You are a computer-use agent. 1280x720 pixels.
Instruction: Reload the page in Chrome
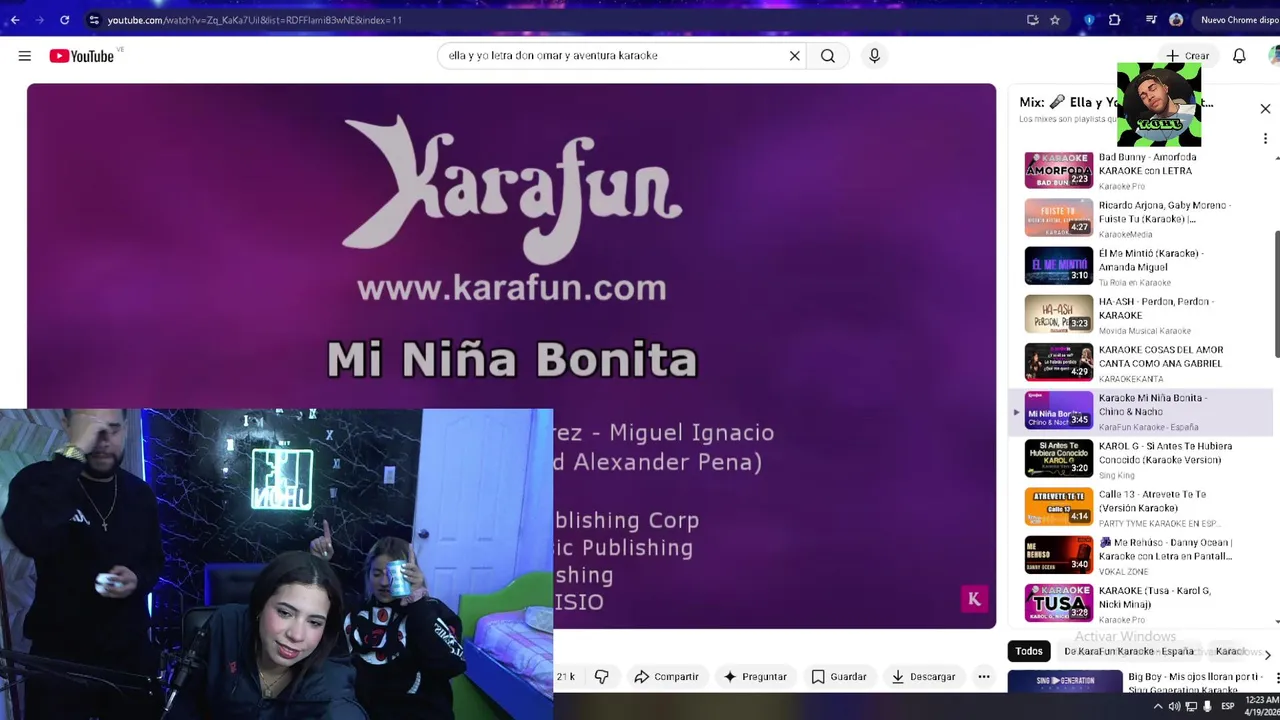(65, 20)
